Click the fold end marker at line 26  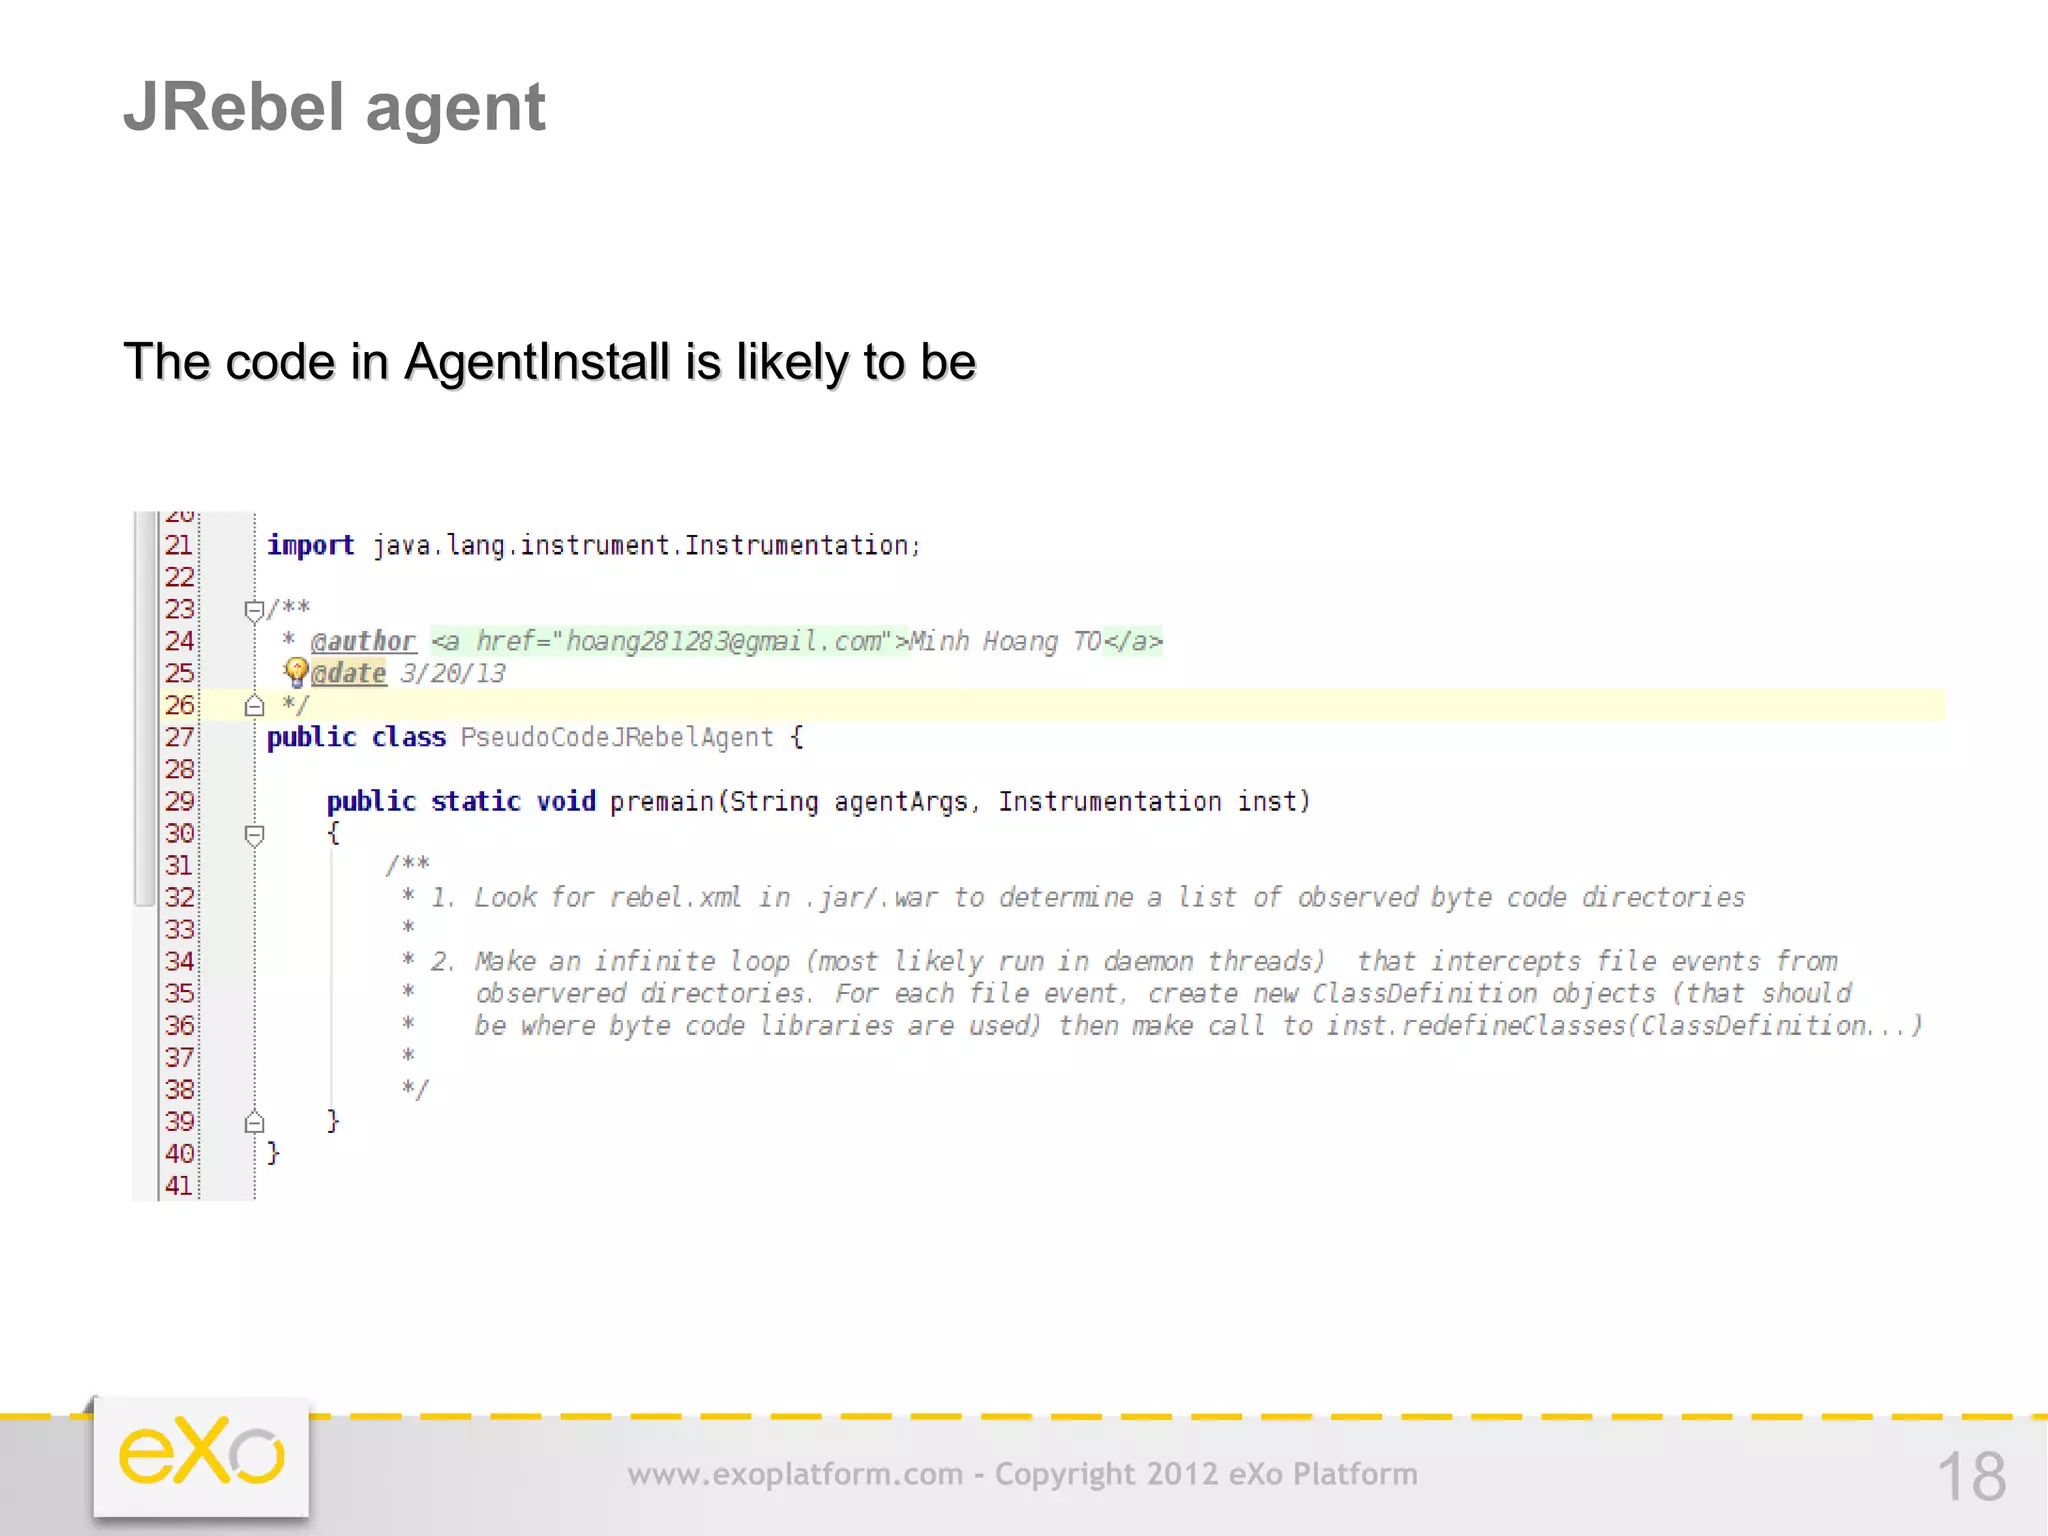(254, 706)
